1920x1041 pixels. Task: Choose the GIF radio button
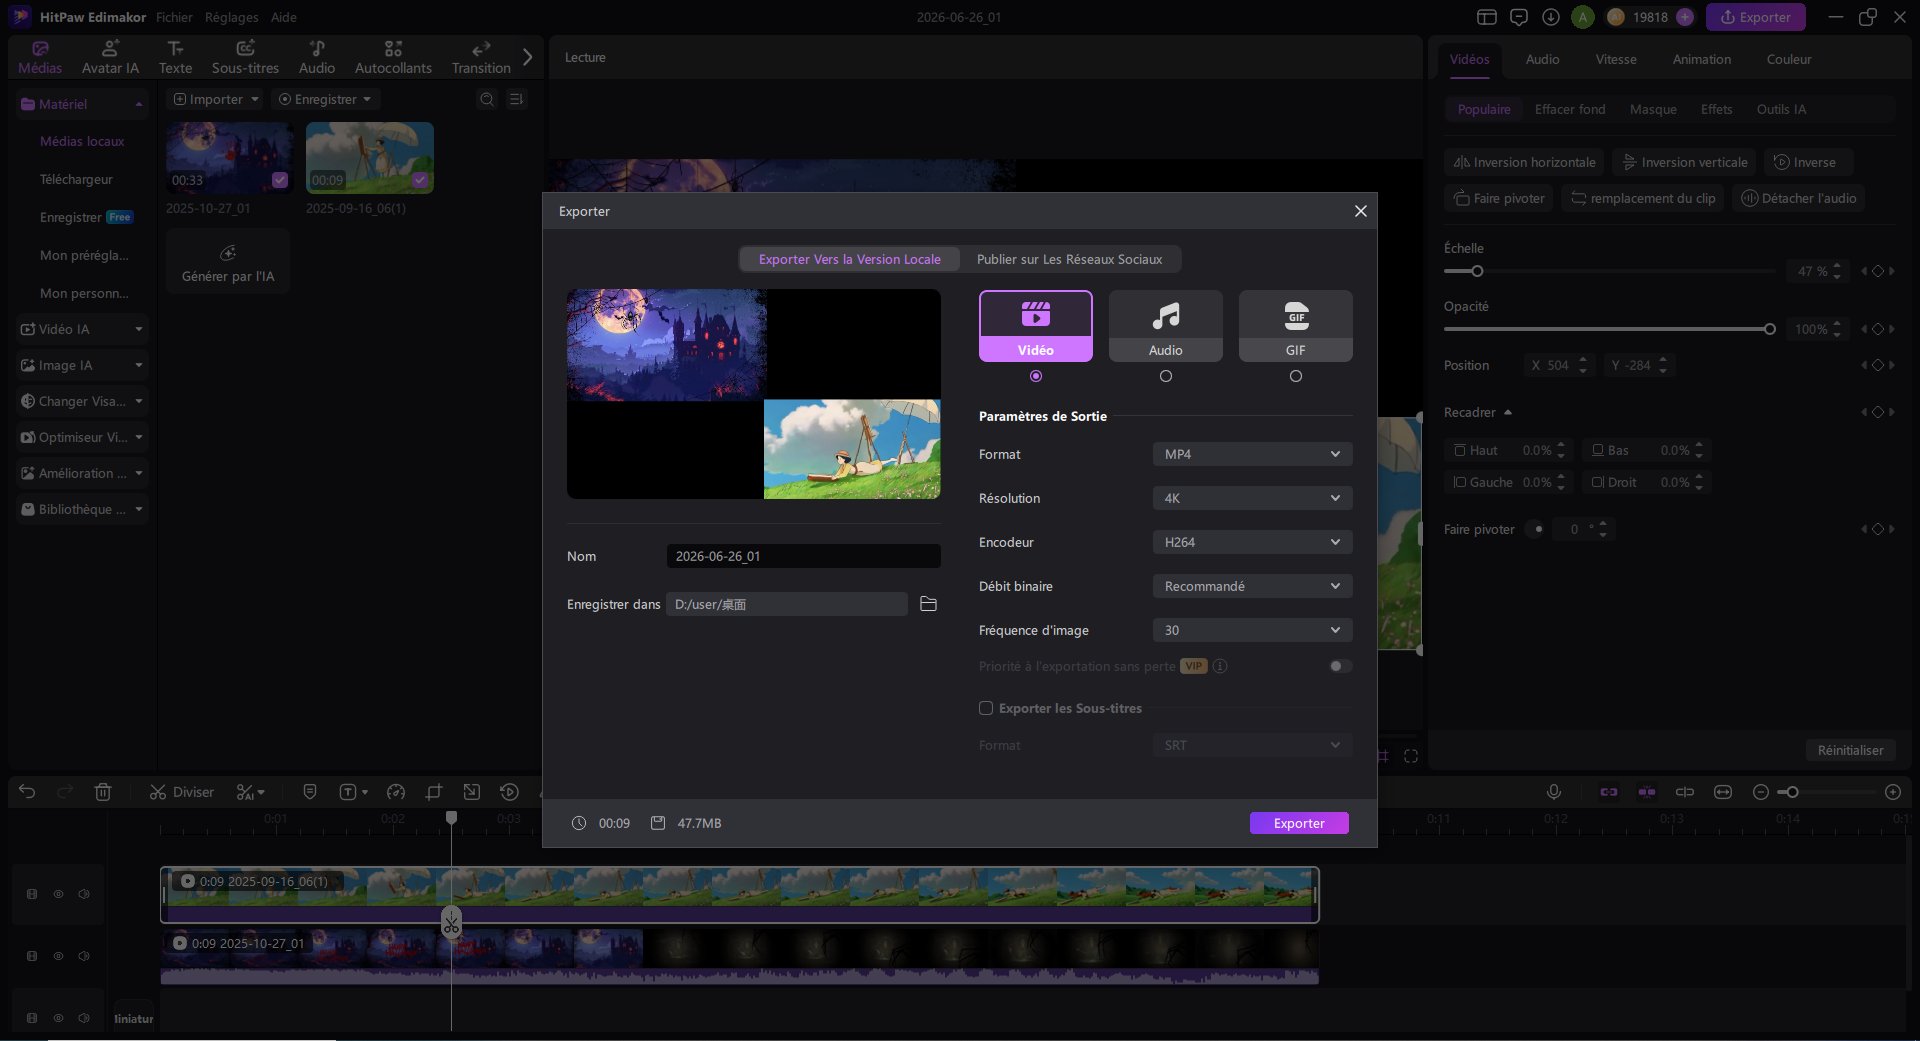1296,376
